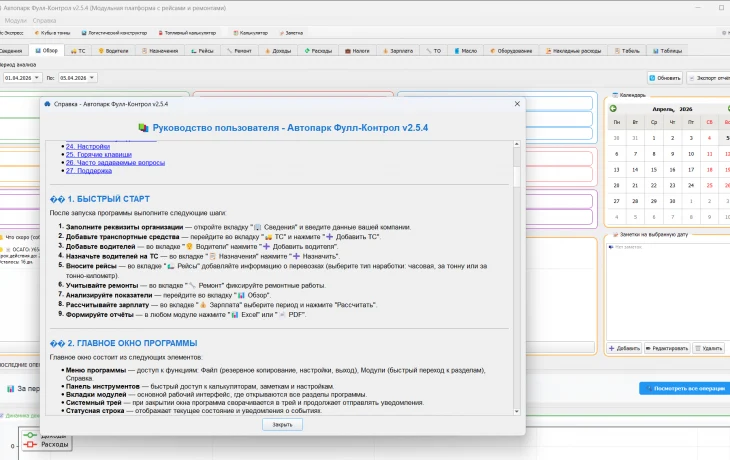Click the Заметка toolbar item

coord(291,33)
